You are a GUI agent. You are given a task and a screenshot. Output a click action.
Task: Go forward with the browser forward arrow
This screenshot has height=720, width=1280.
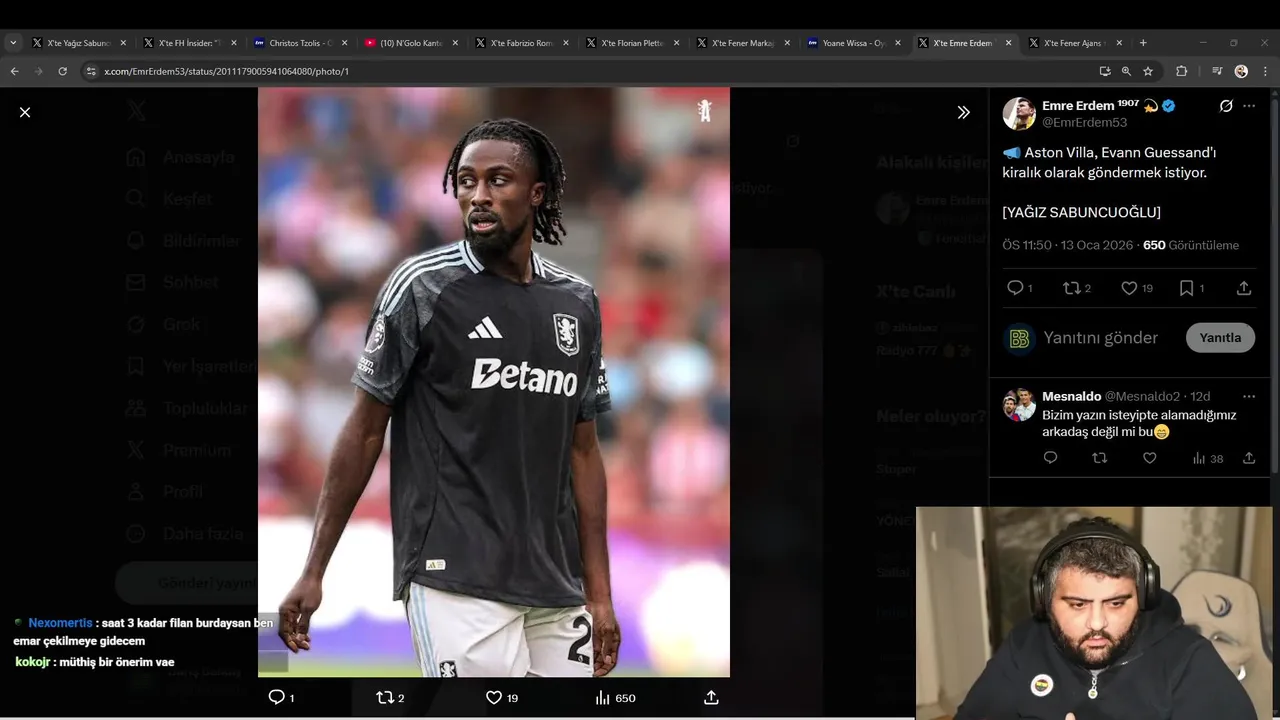tap(38, 71)
